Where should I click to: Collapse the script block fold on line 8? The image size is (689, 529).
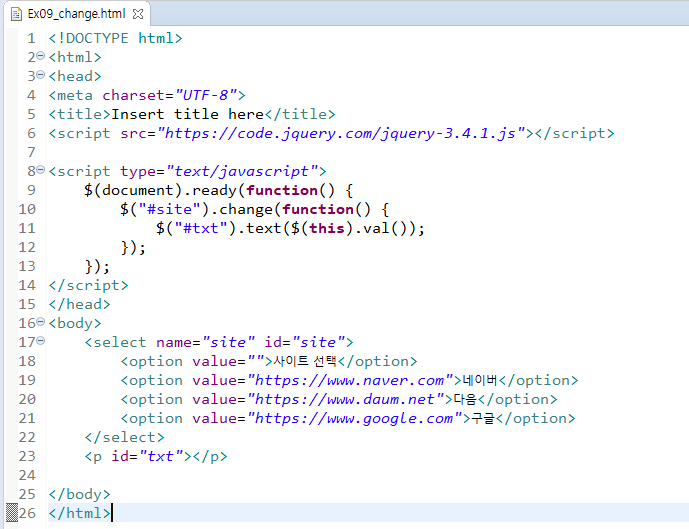[x=40, y=170]
